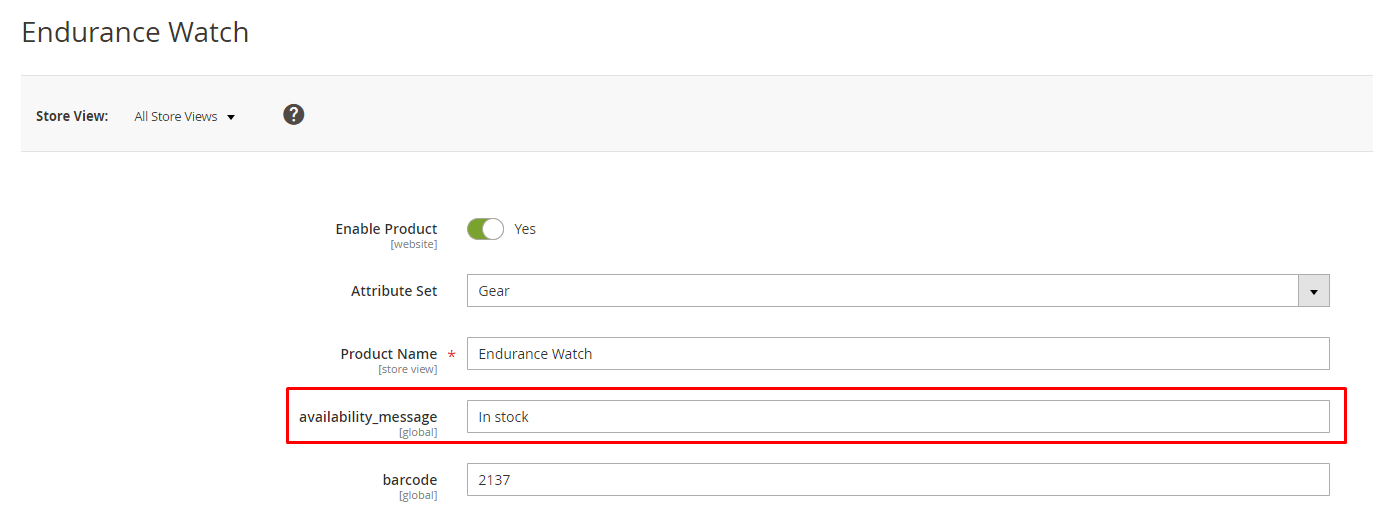Screen dimensions: 1373x511
Task: Click the Enable Product label
Action: (386, 229)
